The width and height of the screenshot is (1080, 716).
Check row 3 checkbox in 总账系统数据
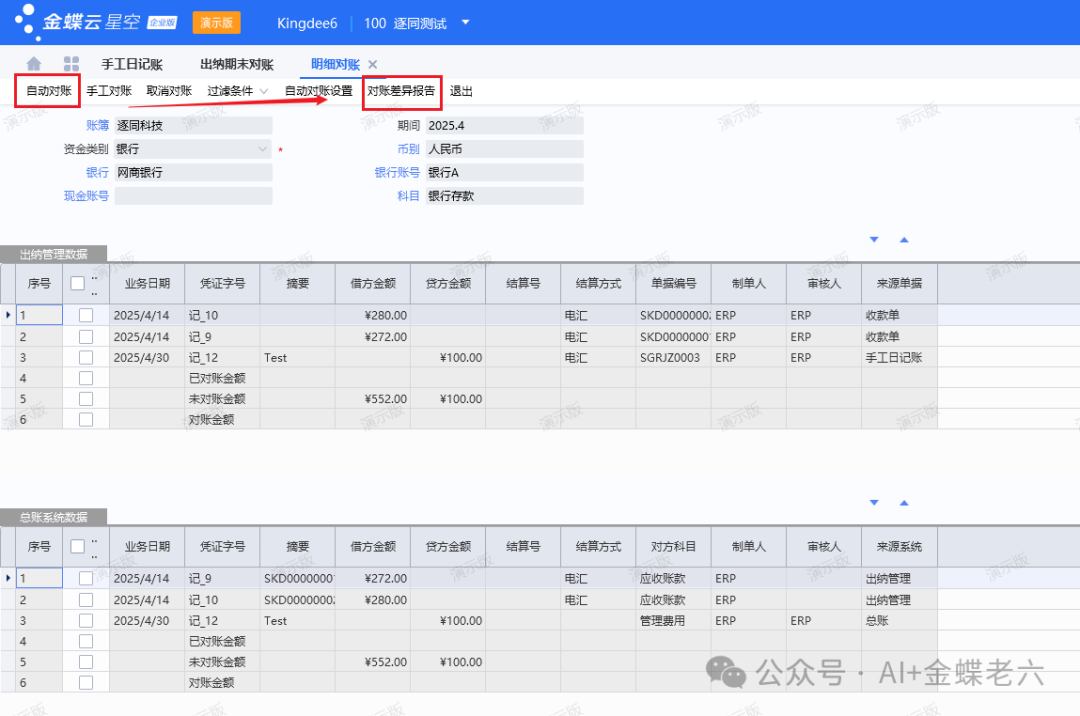86,620
